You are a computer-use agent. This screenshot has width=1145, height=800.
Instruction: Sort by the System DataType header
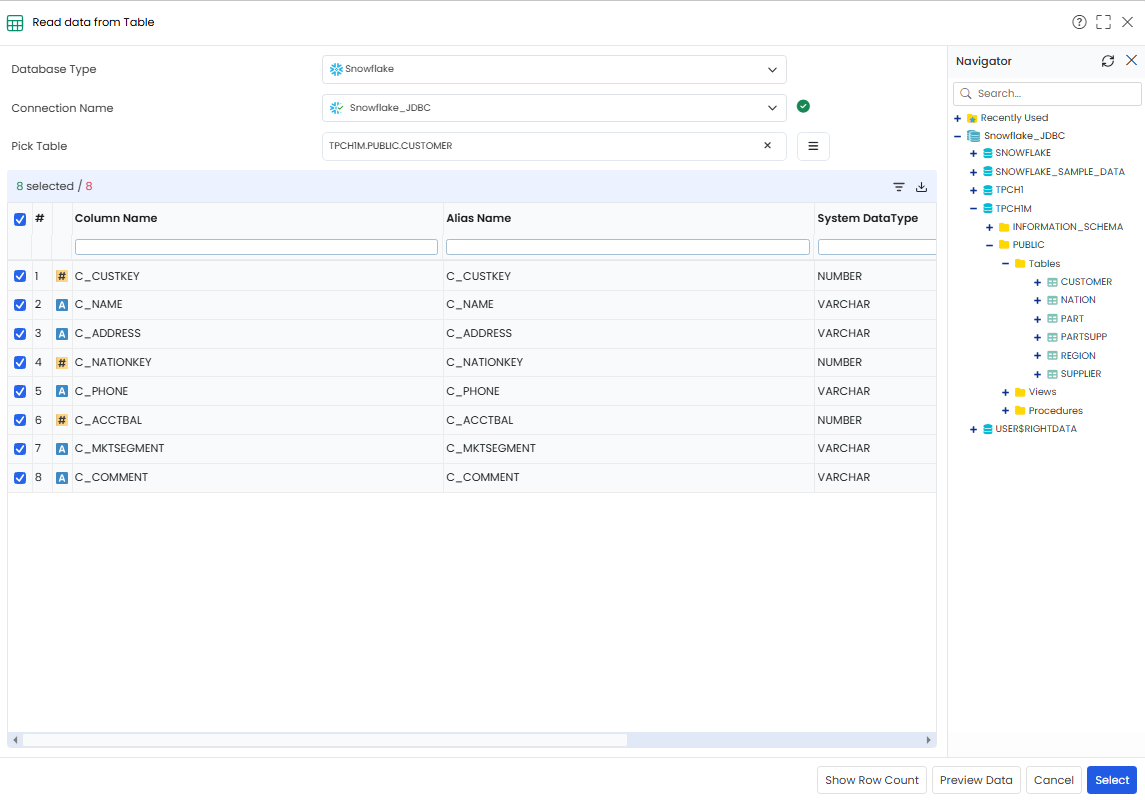pyautogui.click(x=868, y=218)
